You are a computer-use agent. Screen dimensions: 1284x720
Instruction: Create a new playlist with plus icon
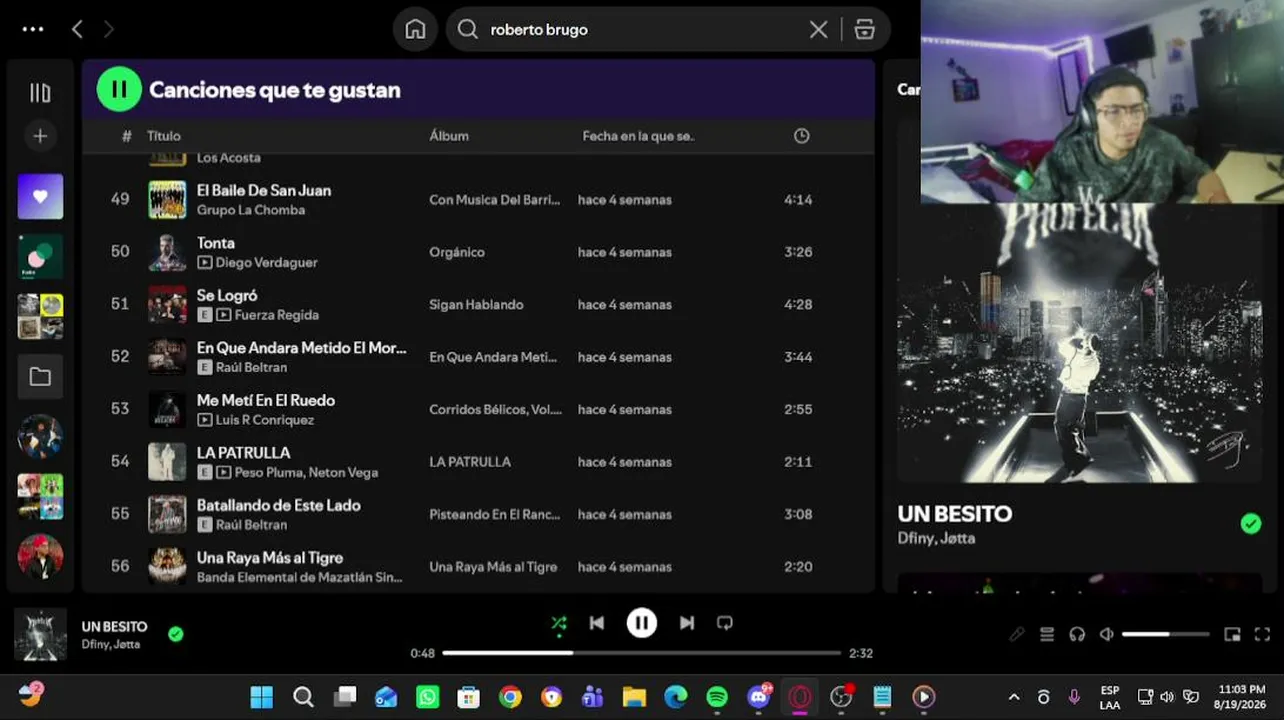coord(40,136)
